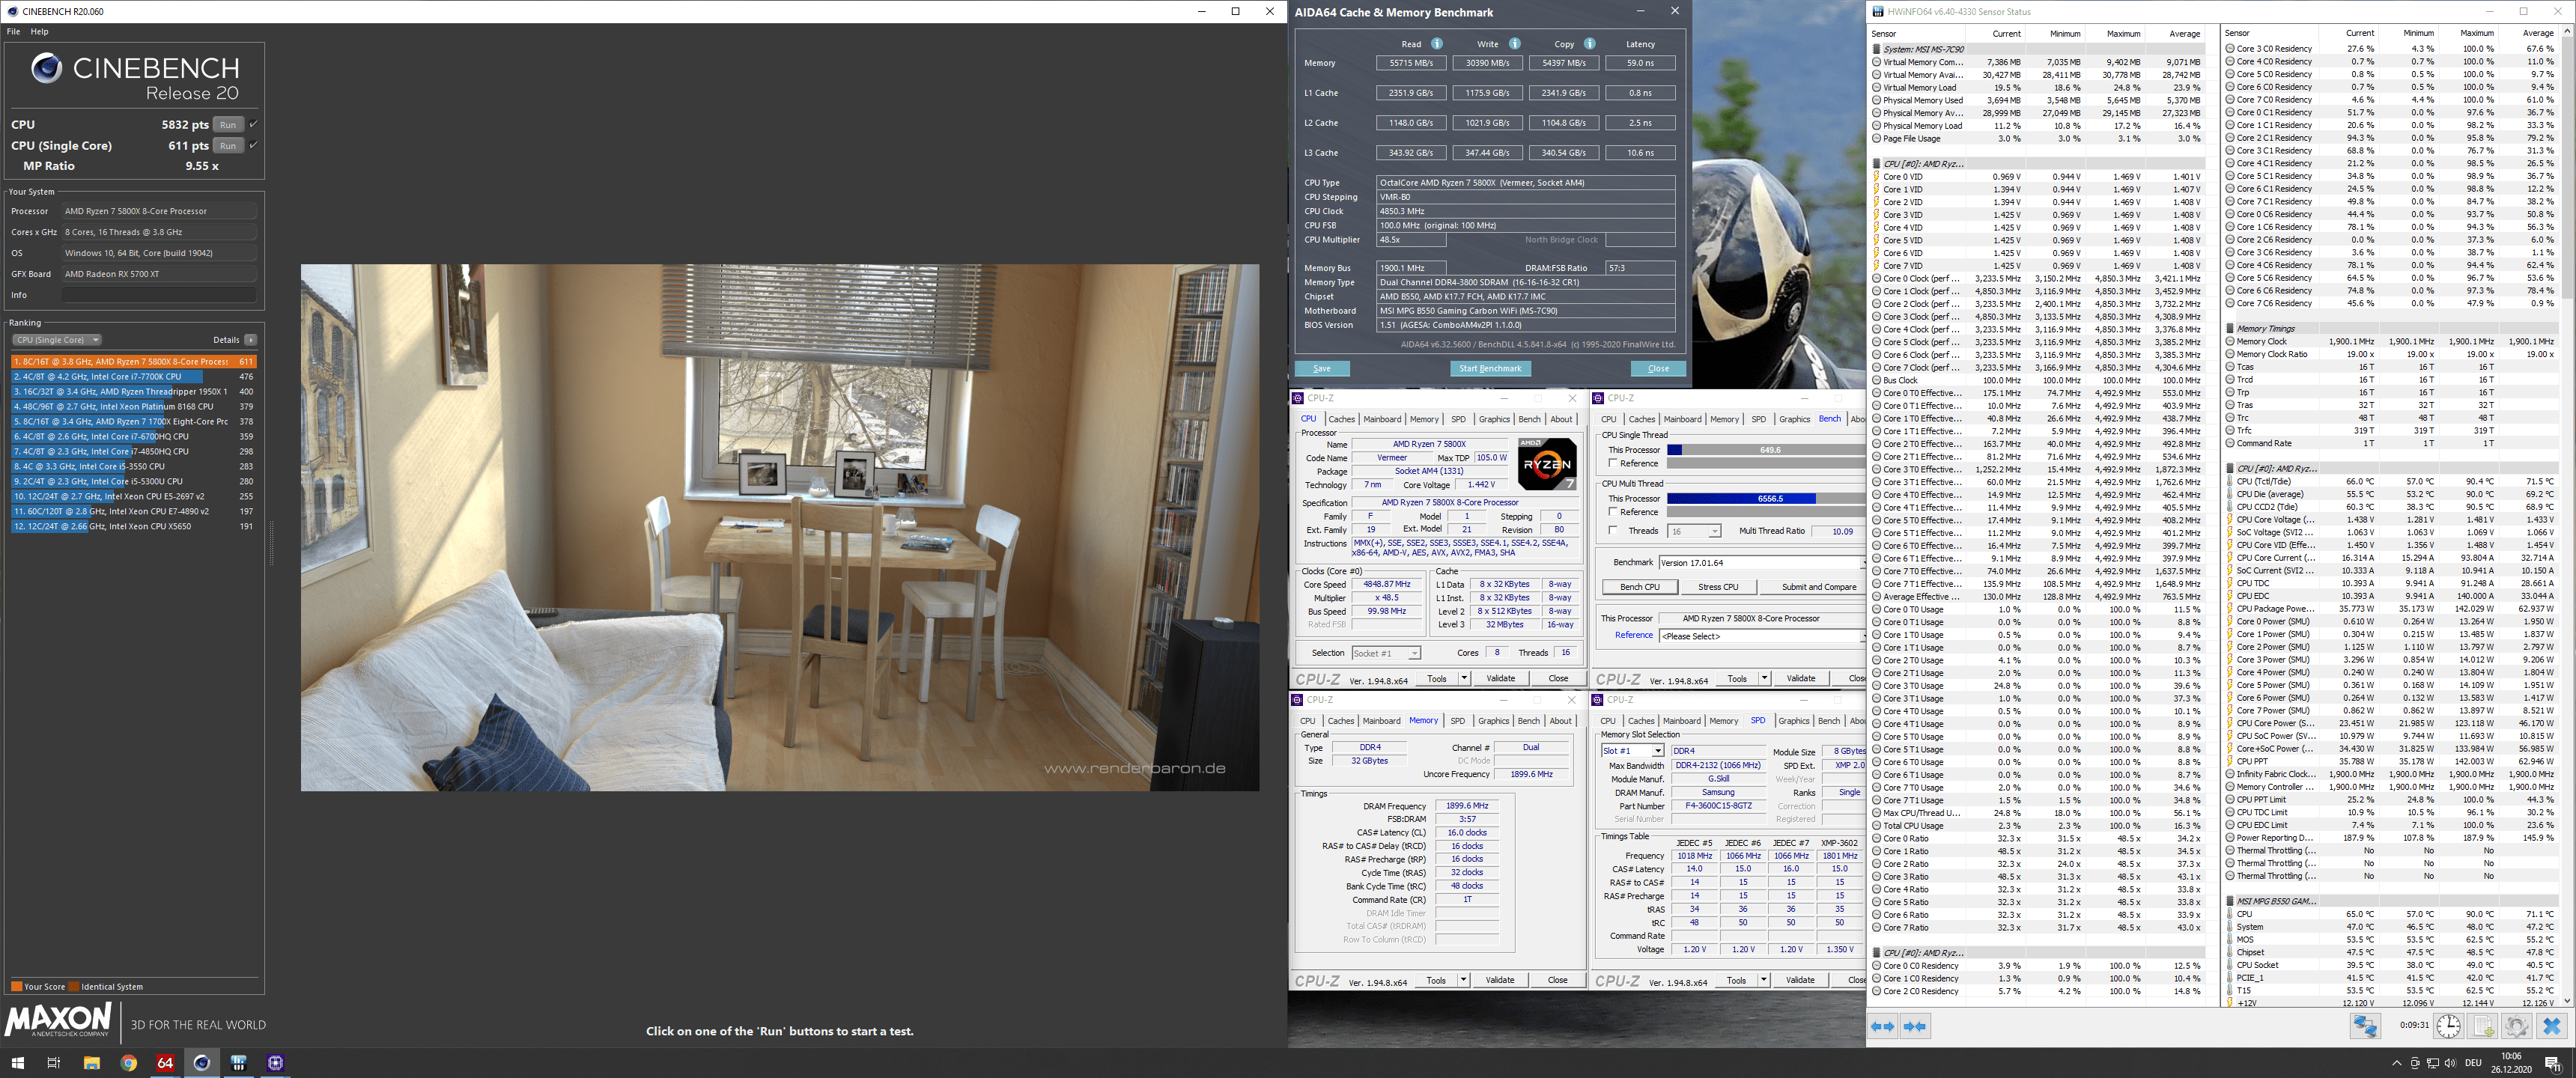This screenshot has width=2576, height=1078.
Task: Select ranking row Intel Core i7-7700K
Action: (x=134, y=377)
